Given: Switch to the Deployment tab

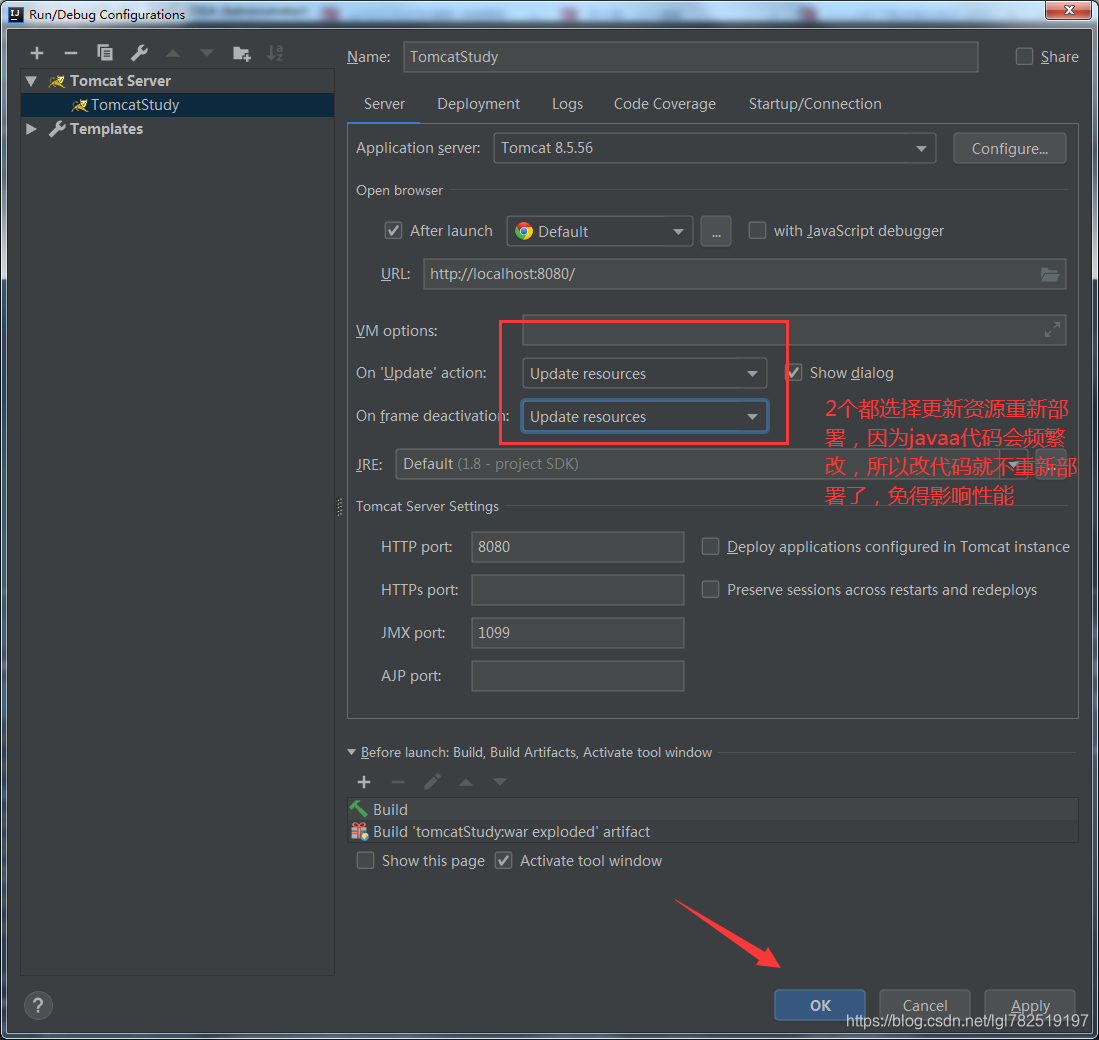Looking at the screenshot, I should pos(478,104).
